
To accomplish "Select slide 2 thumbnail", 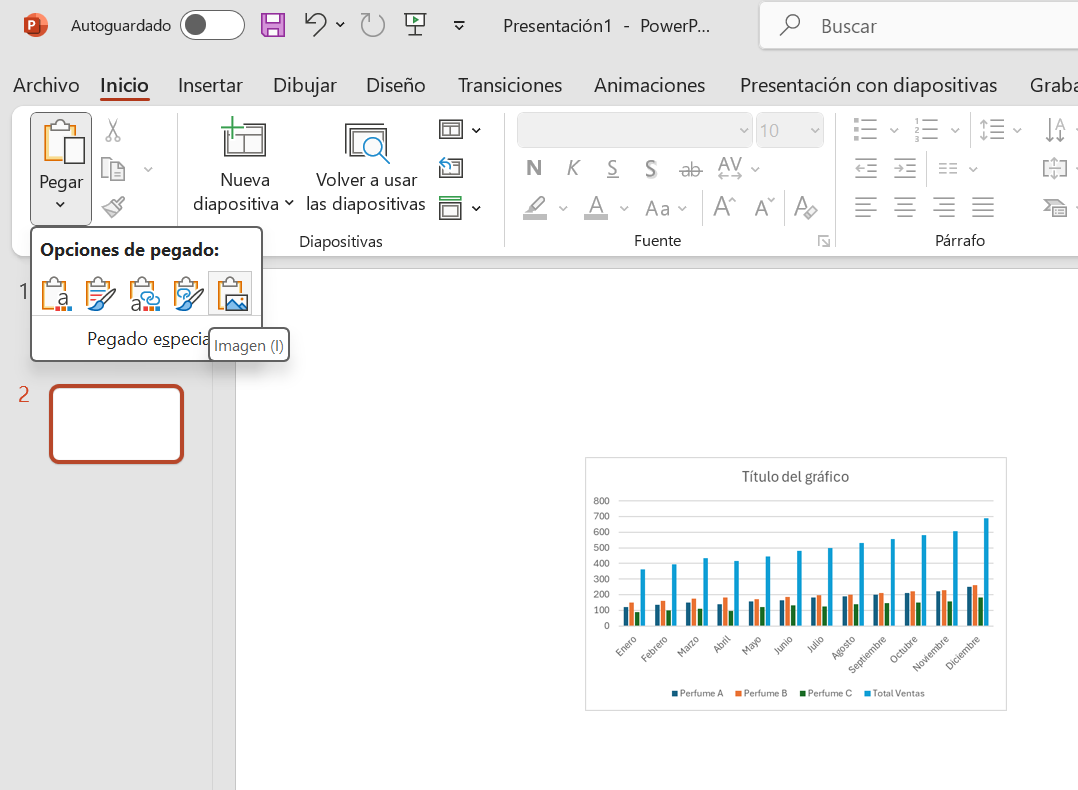I will [x=117, y=424].
